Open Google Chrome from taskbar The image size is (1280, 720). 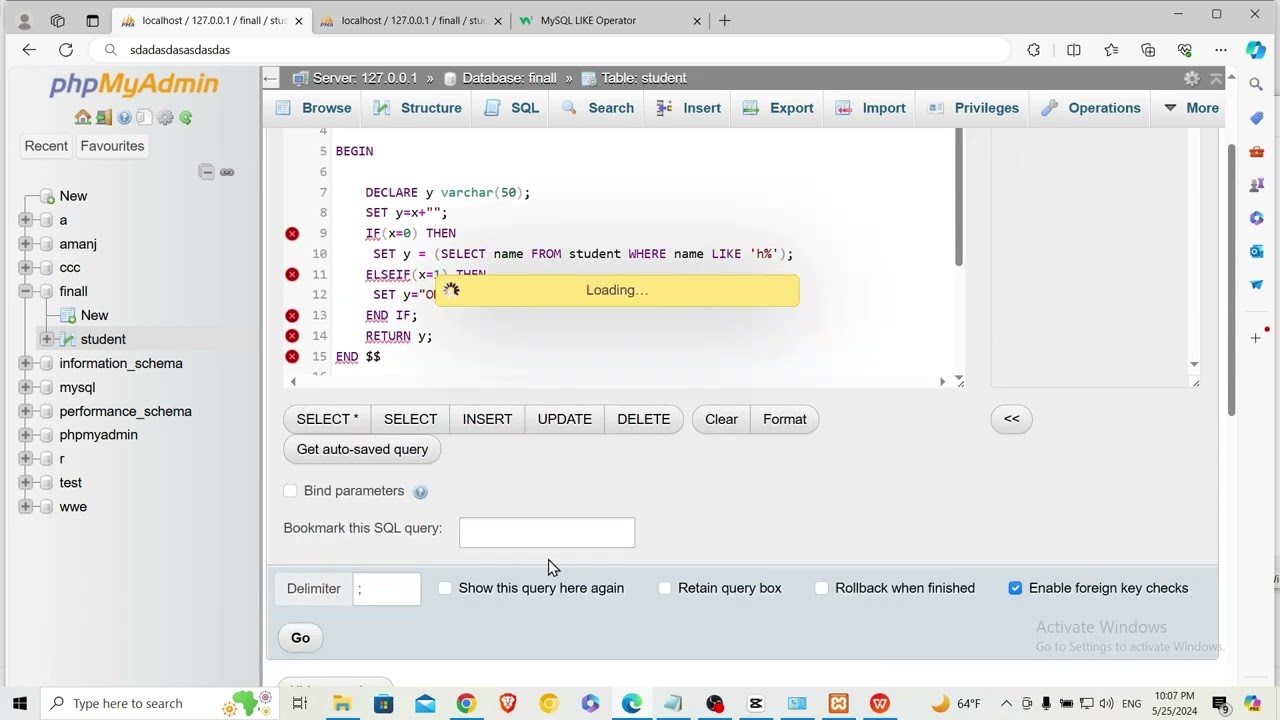tap(466, 703)
